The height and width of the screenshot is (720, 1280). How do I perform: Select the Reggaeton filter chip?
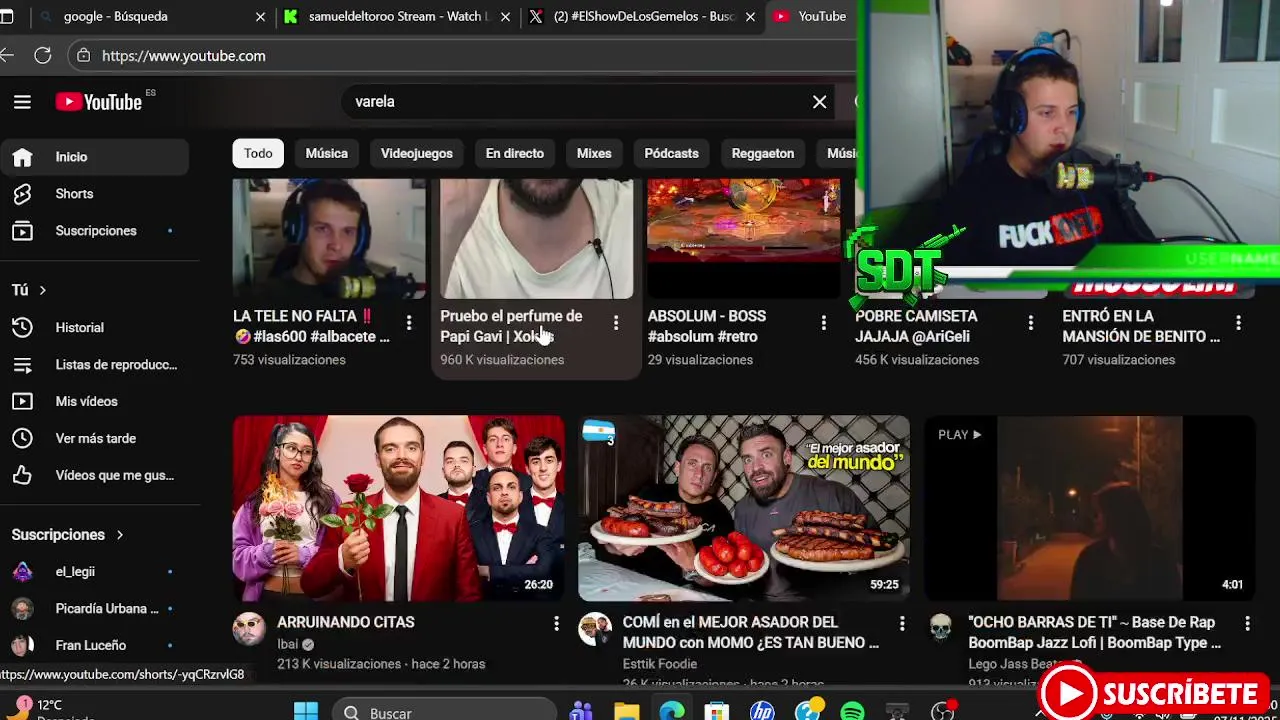point(763,153)
